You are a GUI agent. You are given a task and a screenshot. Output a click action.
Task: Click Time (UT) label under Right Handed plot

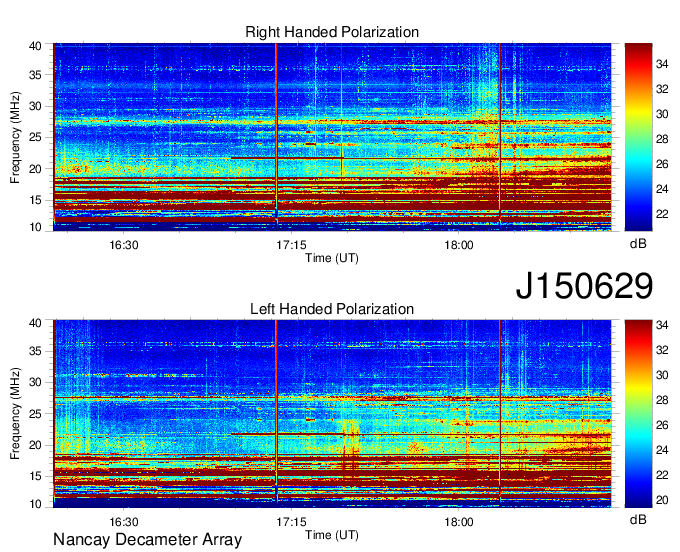point(332,258)
